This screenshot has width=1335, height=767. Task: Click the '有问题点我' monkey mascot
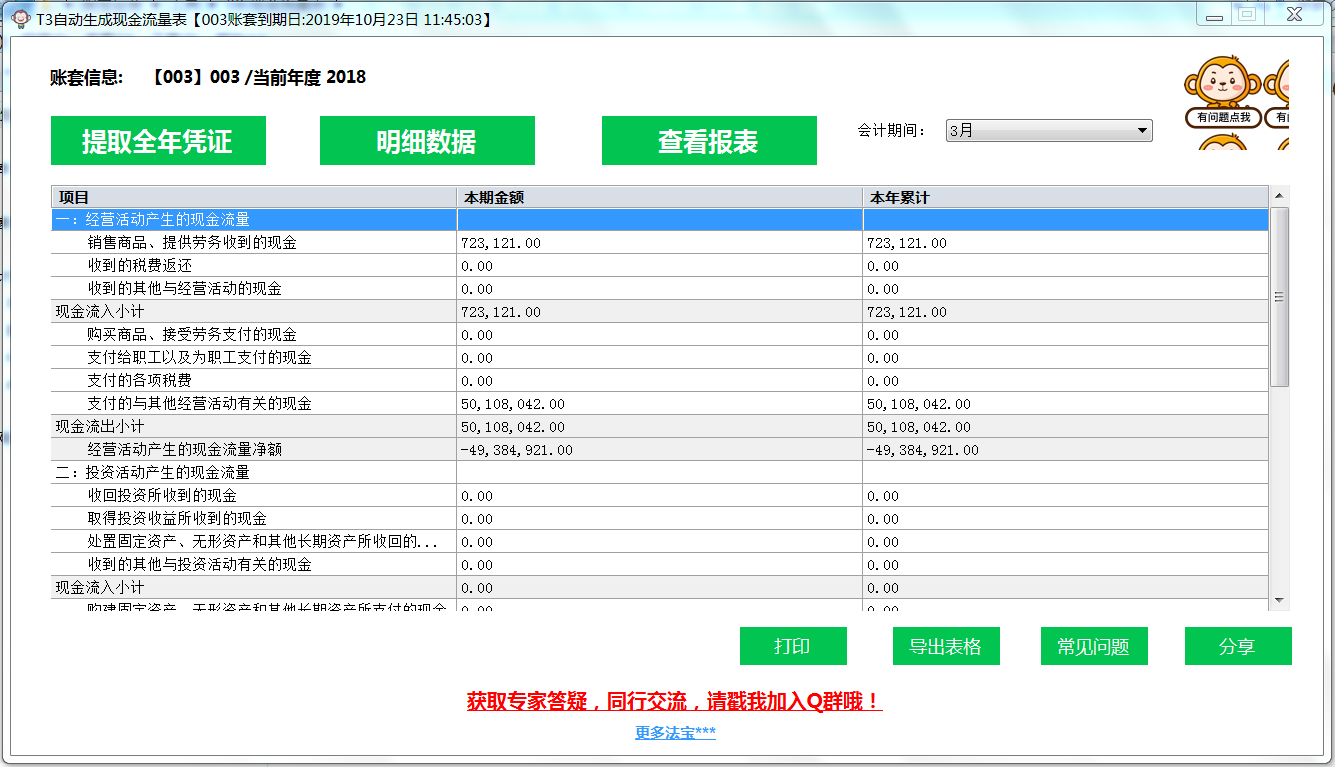tap(1222, 92)
